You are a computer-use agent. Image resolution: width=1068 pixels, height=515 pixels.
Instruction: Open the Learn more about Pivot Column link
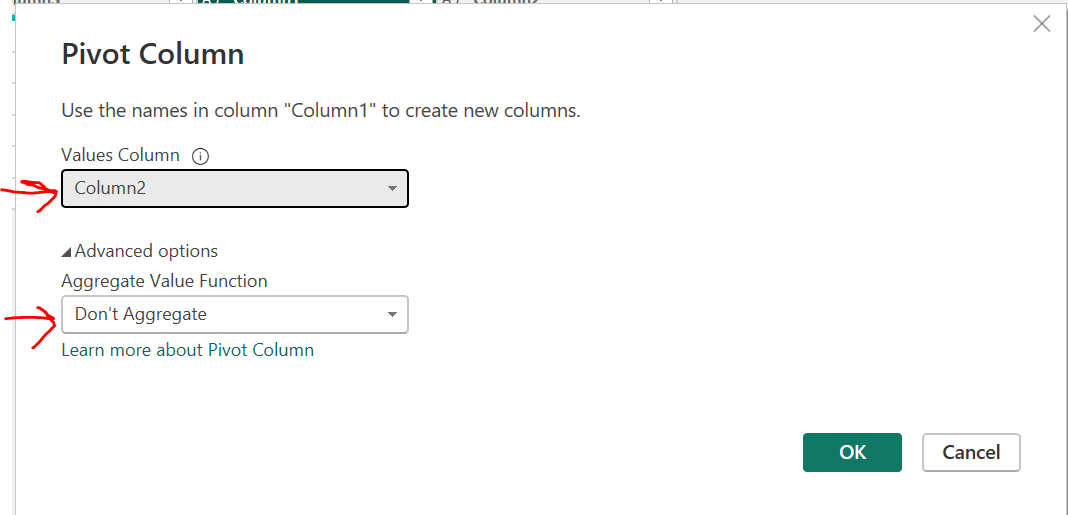pyautogui.click(x=187, y=350)
